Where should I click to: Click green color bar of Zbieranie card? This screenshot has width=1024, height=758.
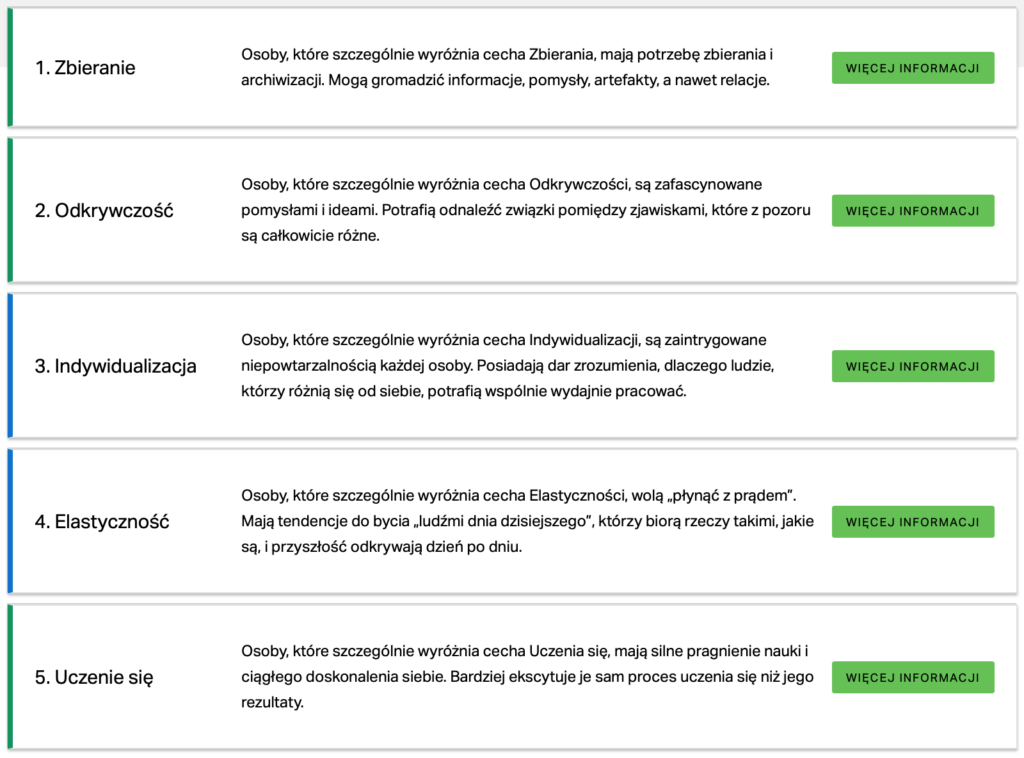pos(10,67)
